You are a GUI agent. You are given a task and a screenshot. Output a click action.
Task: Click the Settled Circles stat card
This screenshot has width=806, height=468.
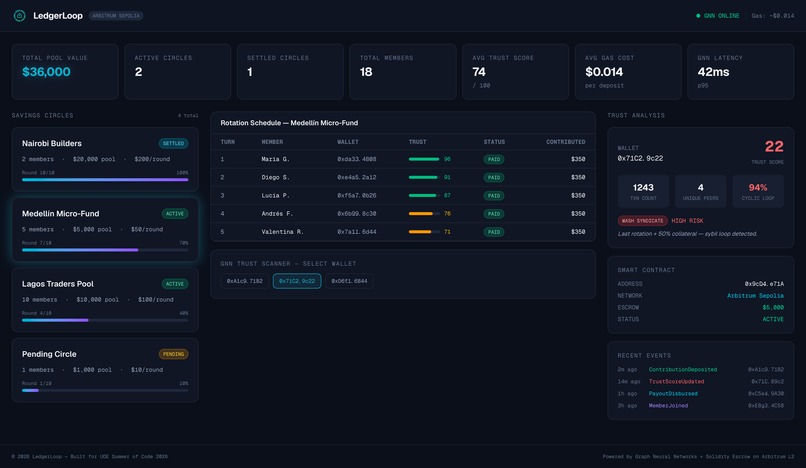(290, 71)
